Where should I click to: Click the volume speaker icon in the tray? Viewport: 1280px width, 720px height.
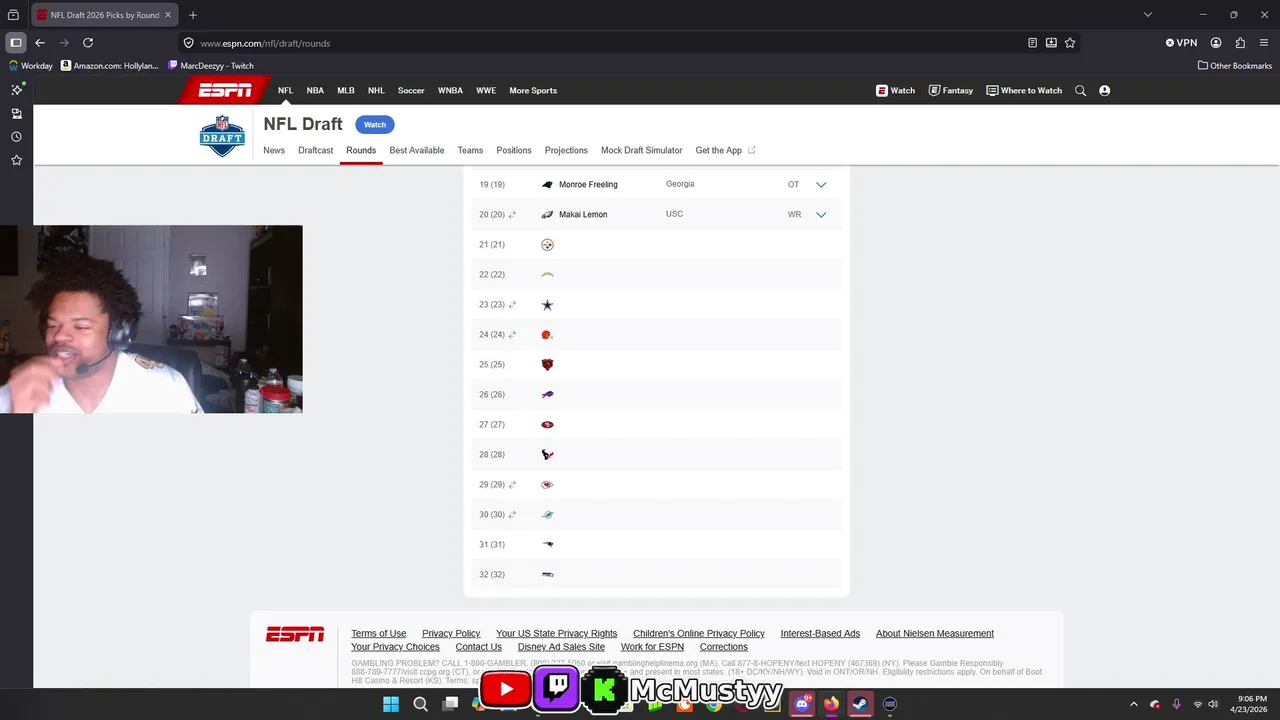pyautogui.click(x=1213, y=704)
